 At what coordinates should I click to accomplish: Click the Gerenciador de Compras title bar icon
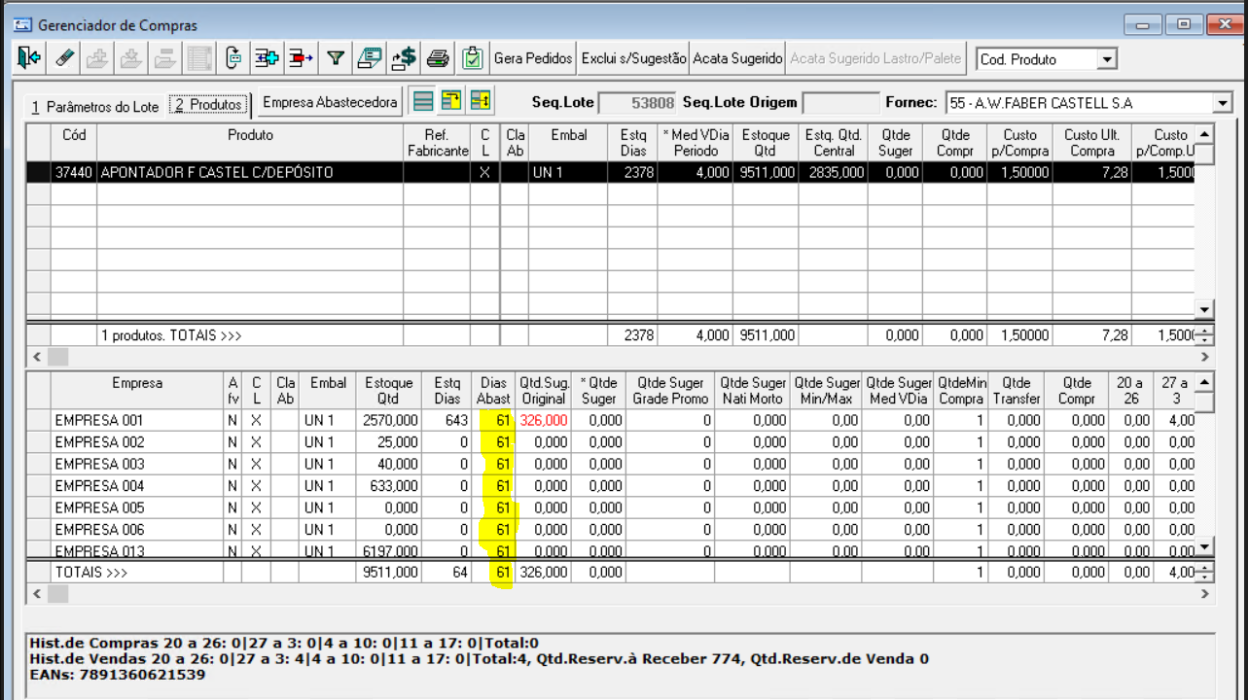tap(22, 25)
